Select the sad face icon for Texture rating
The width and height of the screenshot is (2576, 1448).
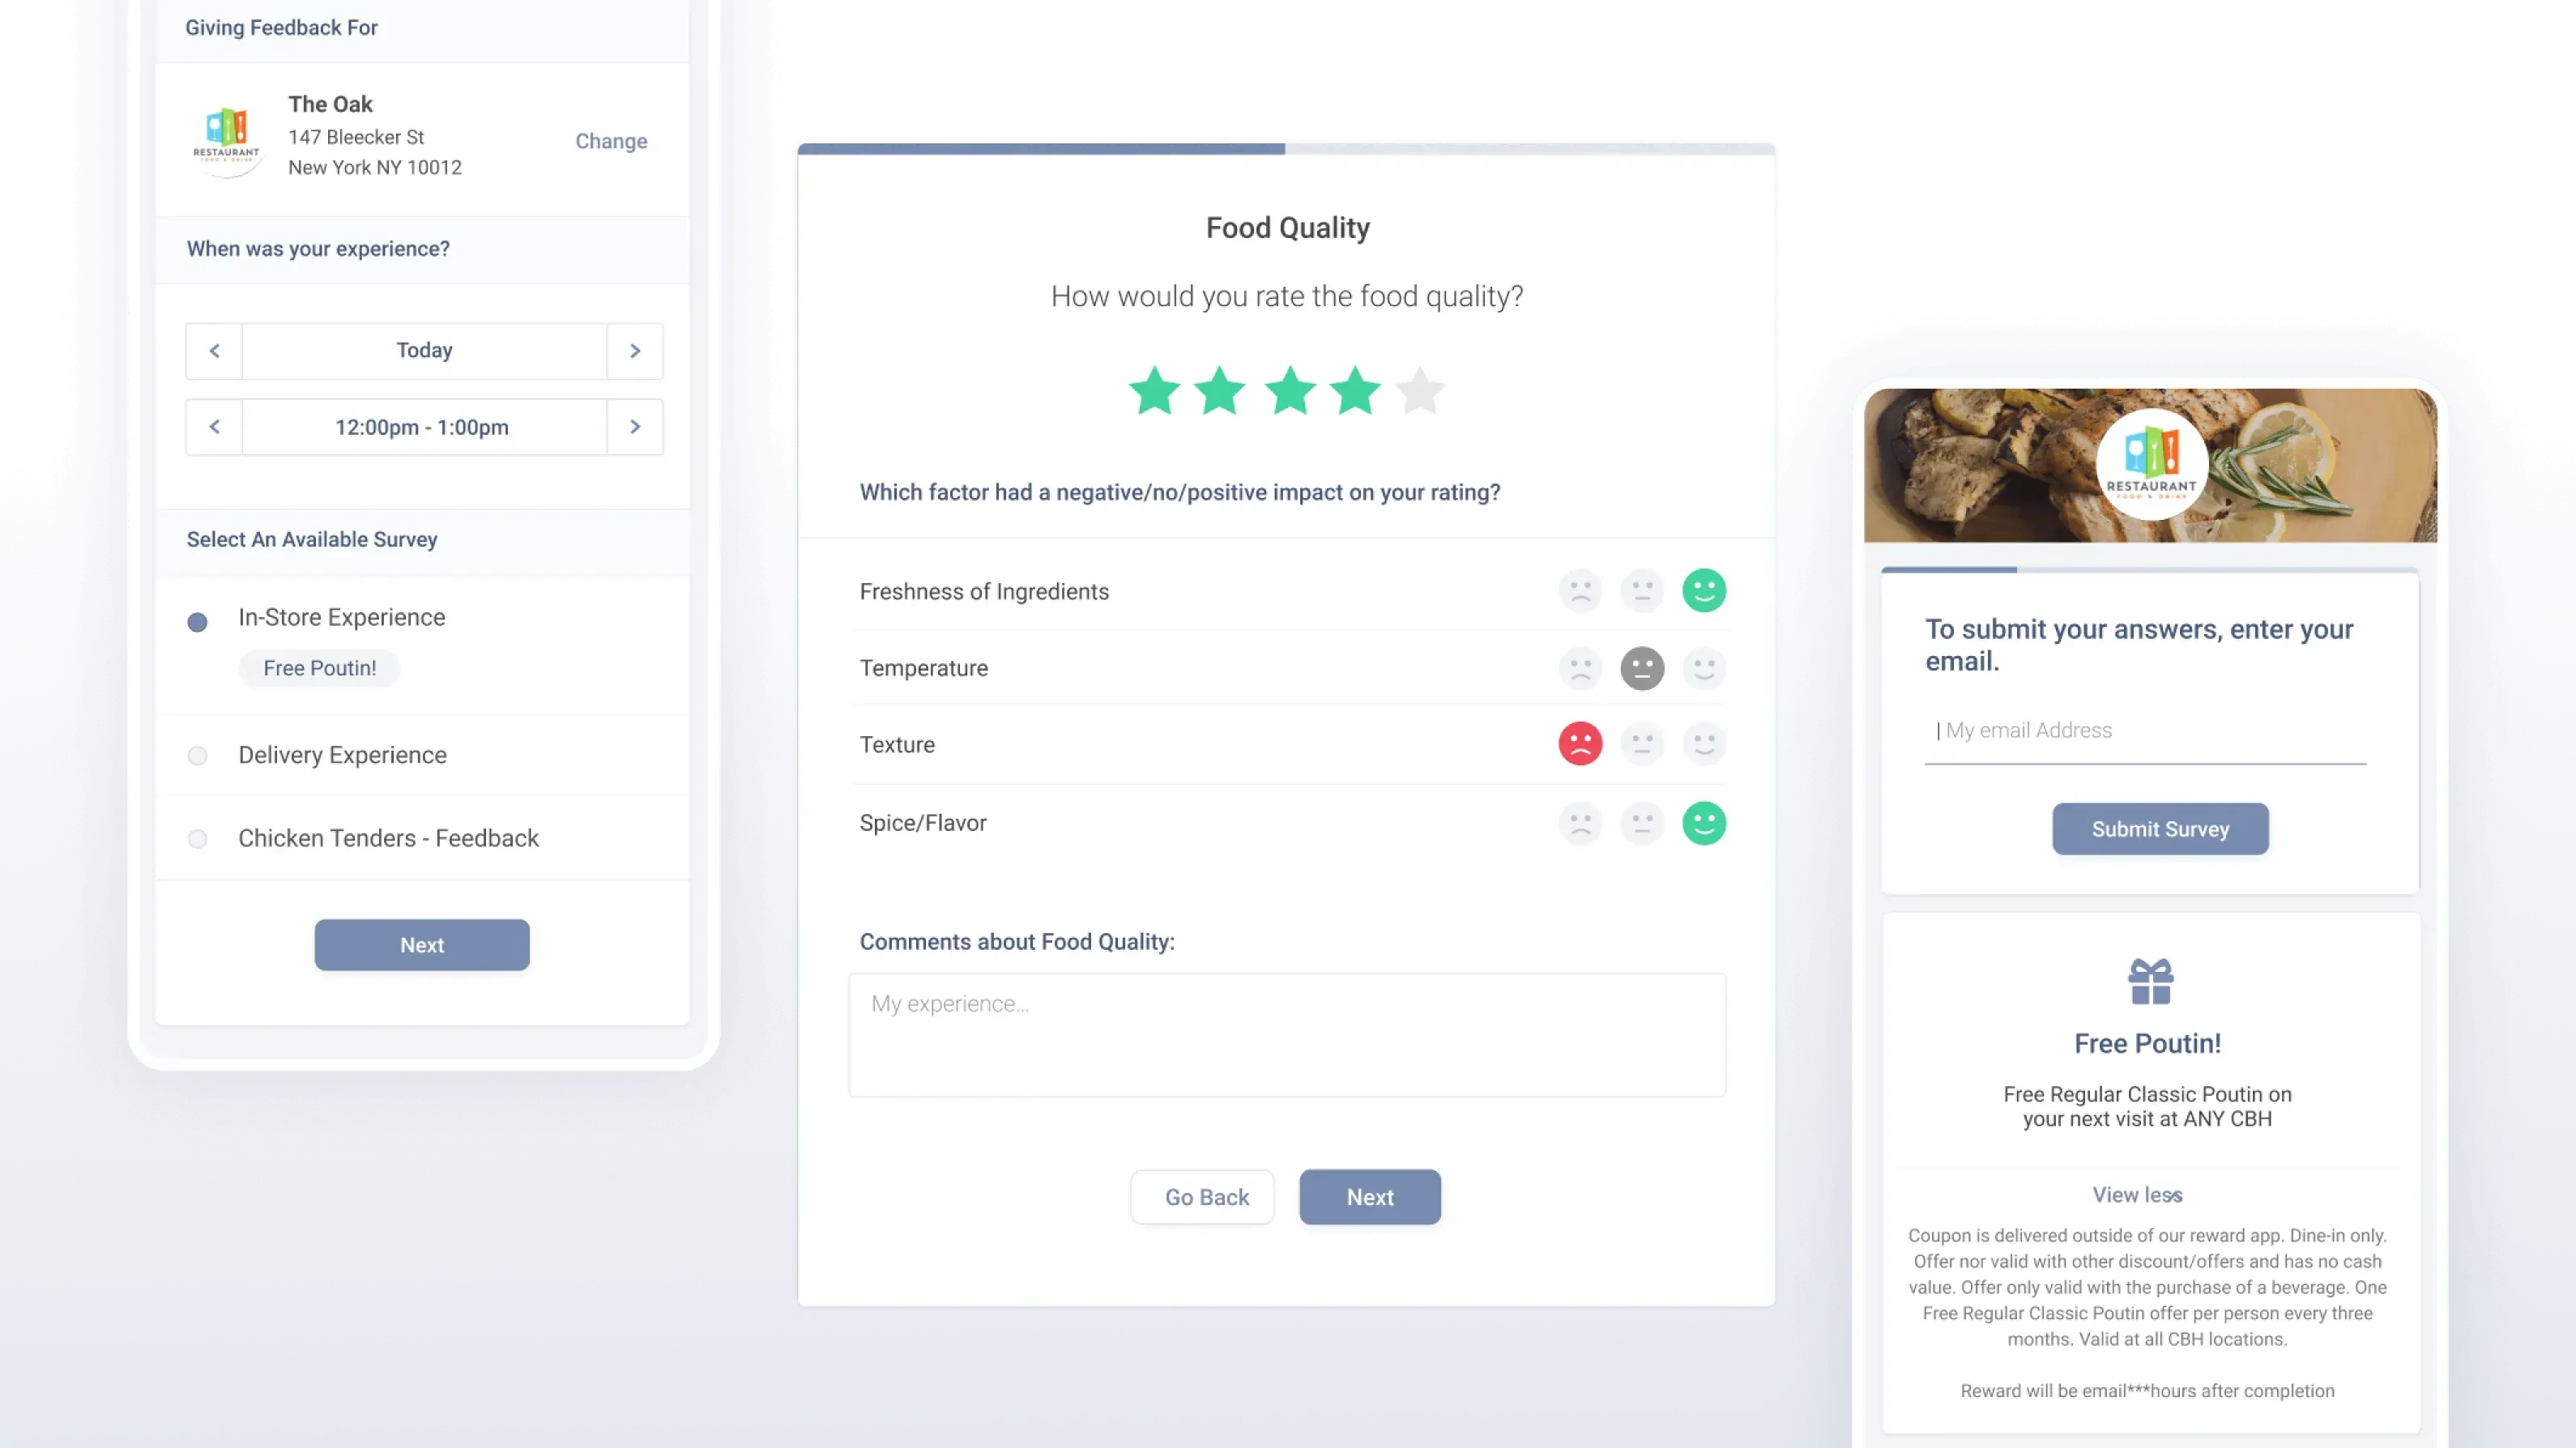pyautogui.click(x=1578, y=744)
